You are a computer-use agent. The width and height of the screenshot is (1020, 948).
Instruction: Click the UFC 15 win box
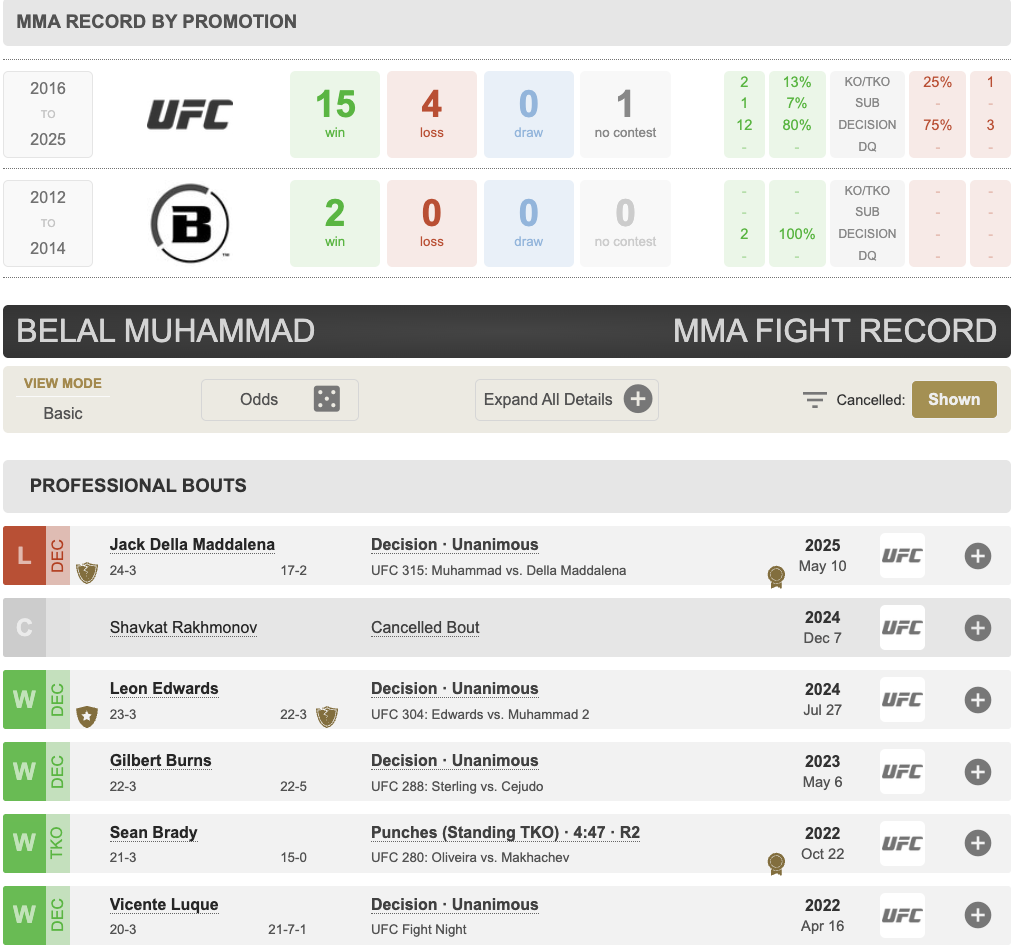click(335, 114)
